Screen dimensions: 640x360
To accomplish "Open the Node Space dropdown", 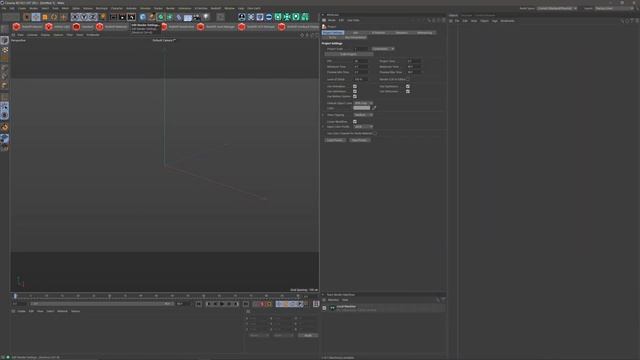I will [x=557, y=8].
